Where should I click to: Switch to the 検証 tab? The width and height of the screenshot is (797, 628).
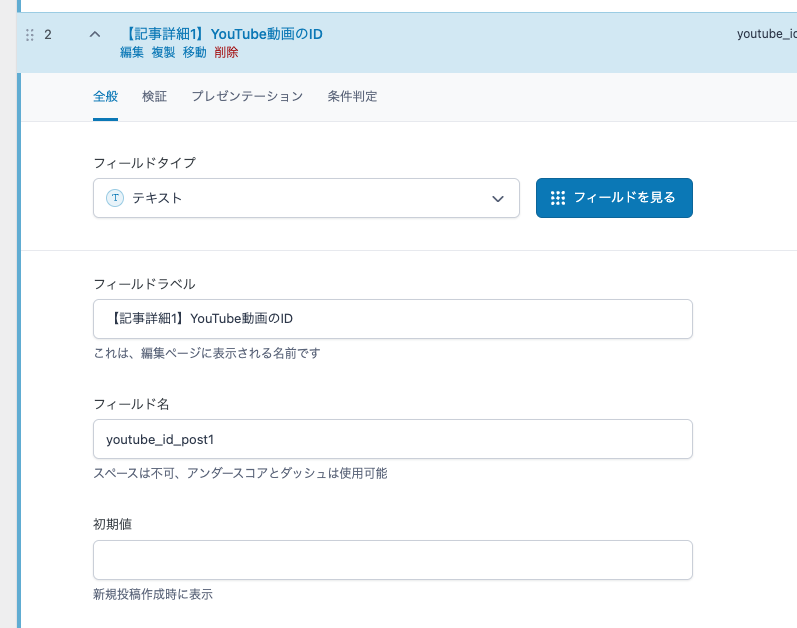[x=155, y=97]
